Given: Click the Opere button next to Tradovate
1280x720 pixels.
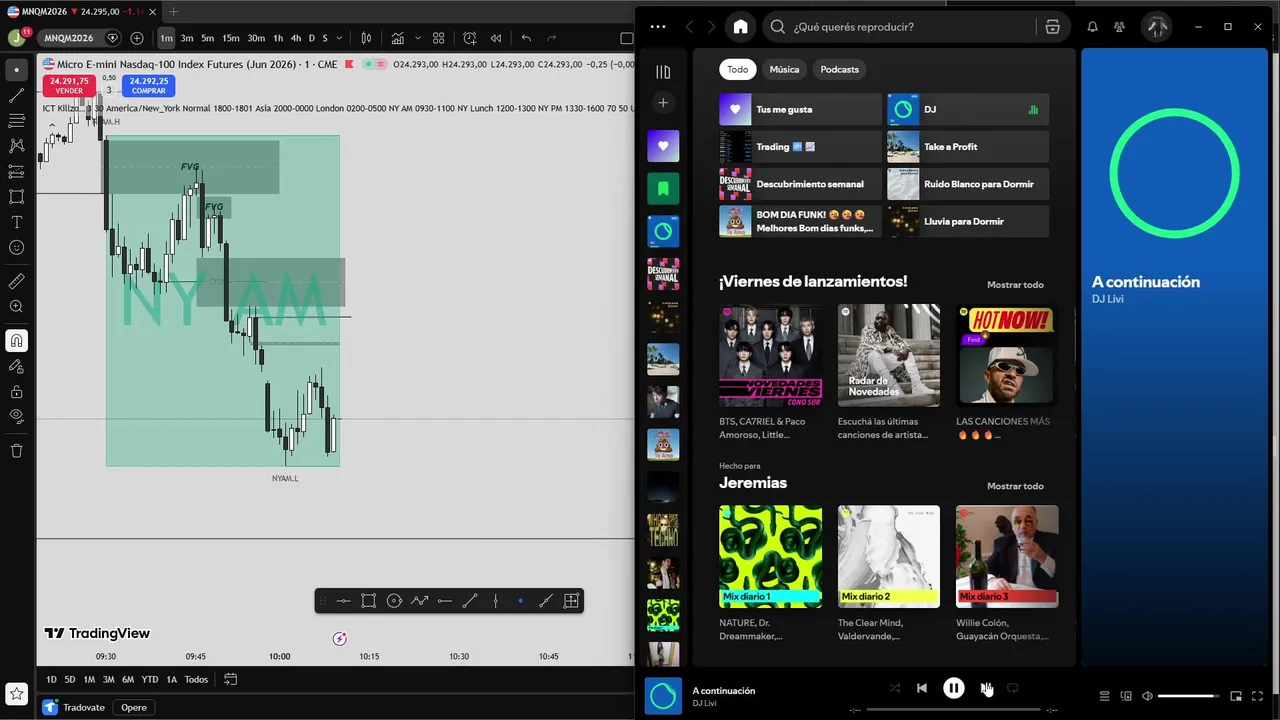Looking at the screenshot, I should (x=134, y=707).
